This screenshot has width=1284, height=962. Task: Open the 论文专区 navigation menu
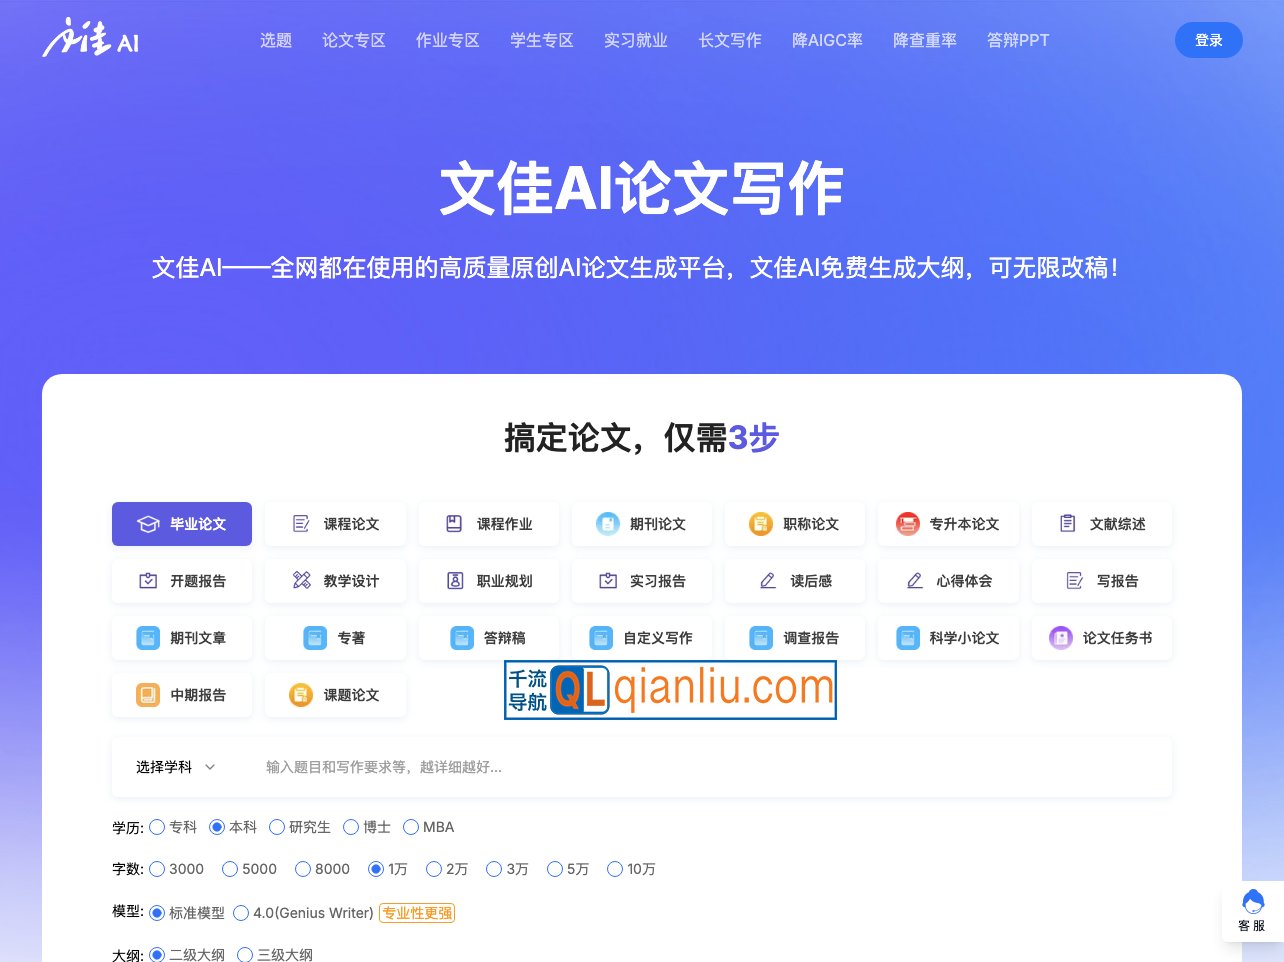pyautogui.click(x=353, y=40)
